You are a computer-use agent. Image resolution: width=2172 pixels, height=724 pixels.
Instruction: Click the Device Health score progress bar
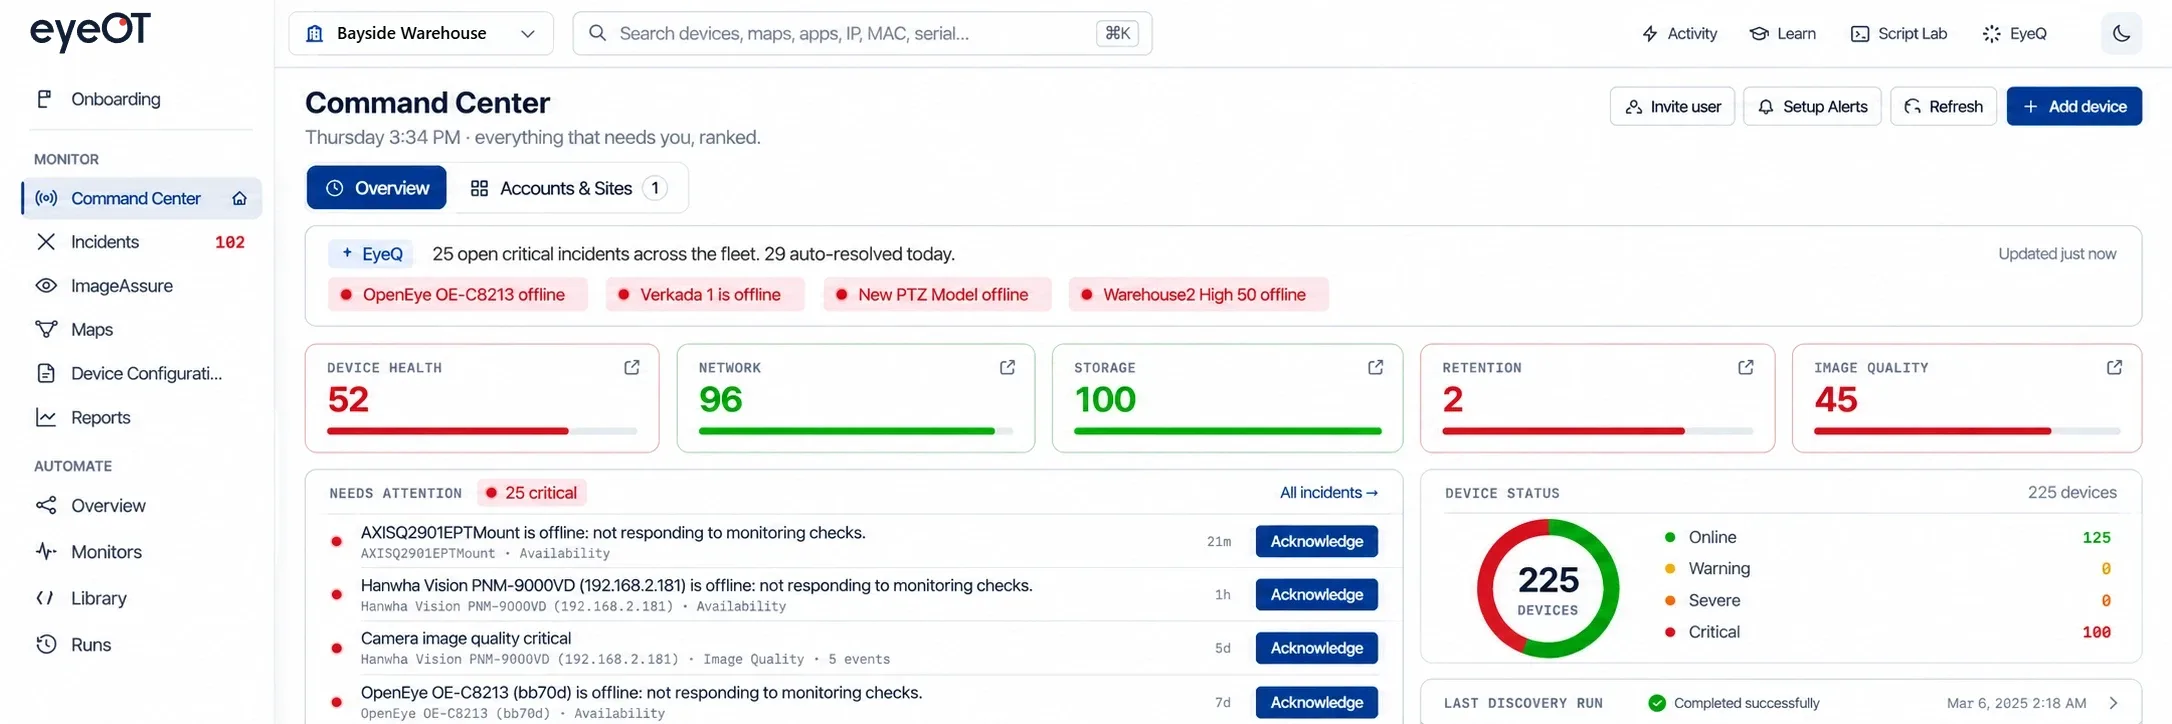[482, 431]
